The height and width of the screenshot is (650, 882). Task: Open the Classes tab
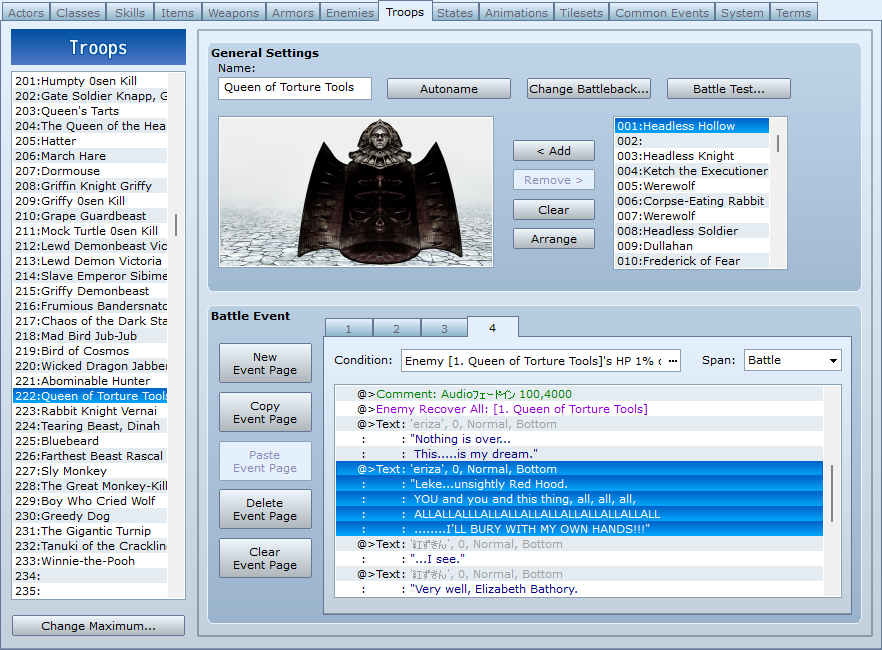pos(78,12)
